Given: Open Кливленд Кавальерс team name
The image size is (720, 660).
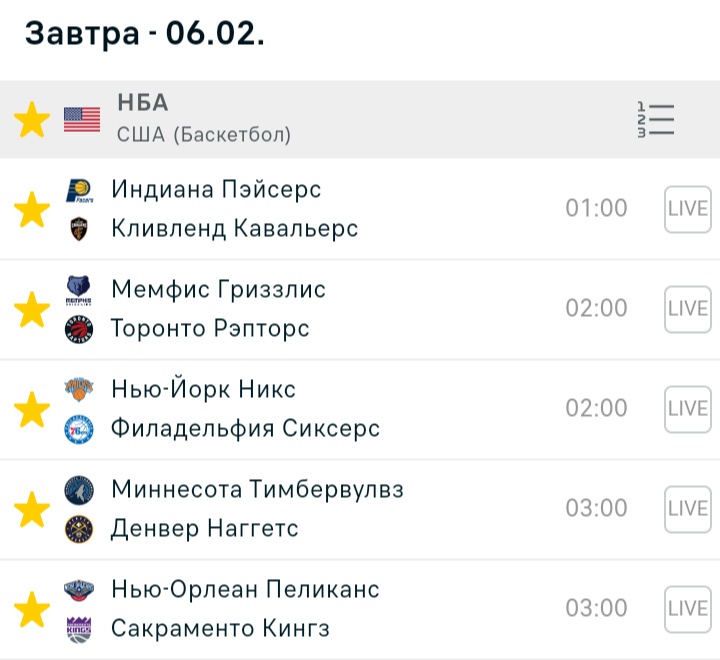Looking at the screenshot, I should tap(235, 229).
